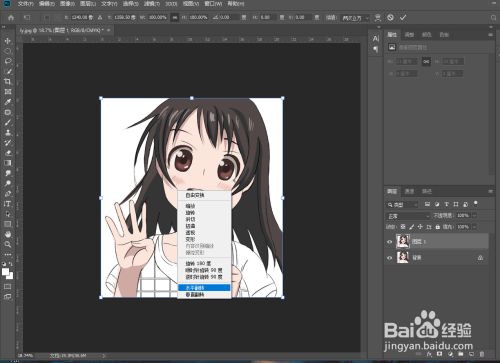Select the Pen tool

[8, 193]
